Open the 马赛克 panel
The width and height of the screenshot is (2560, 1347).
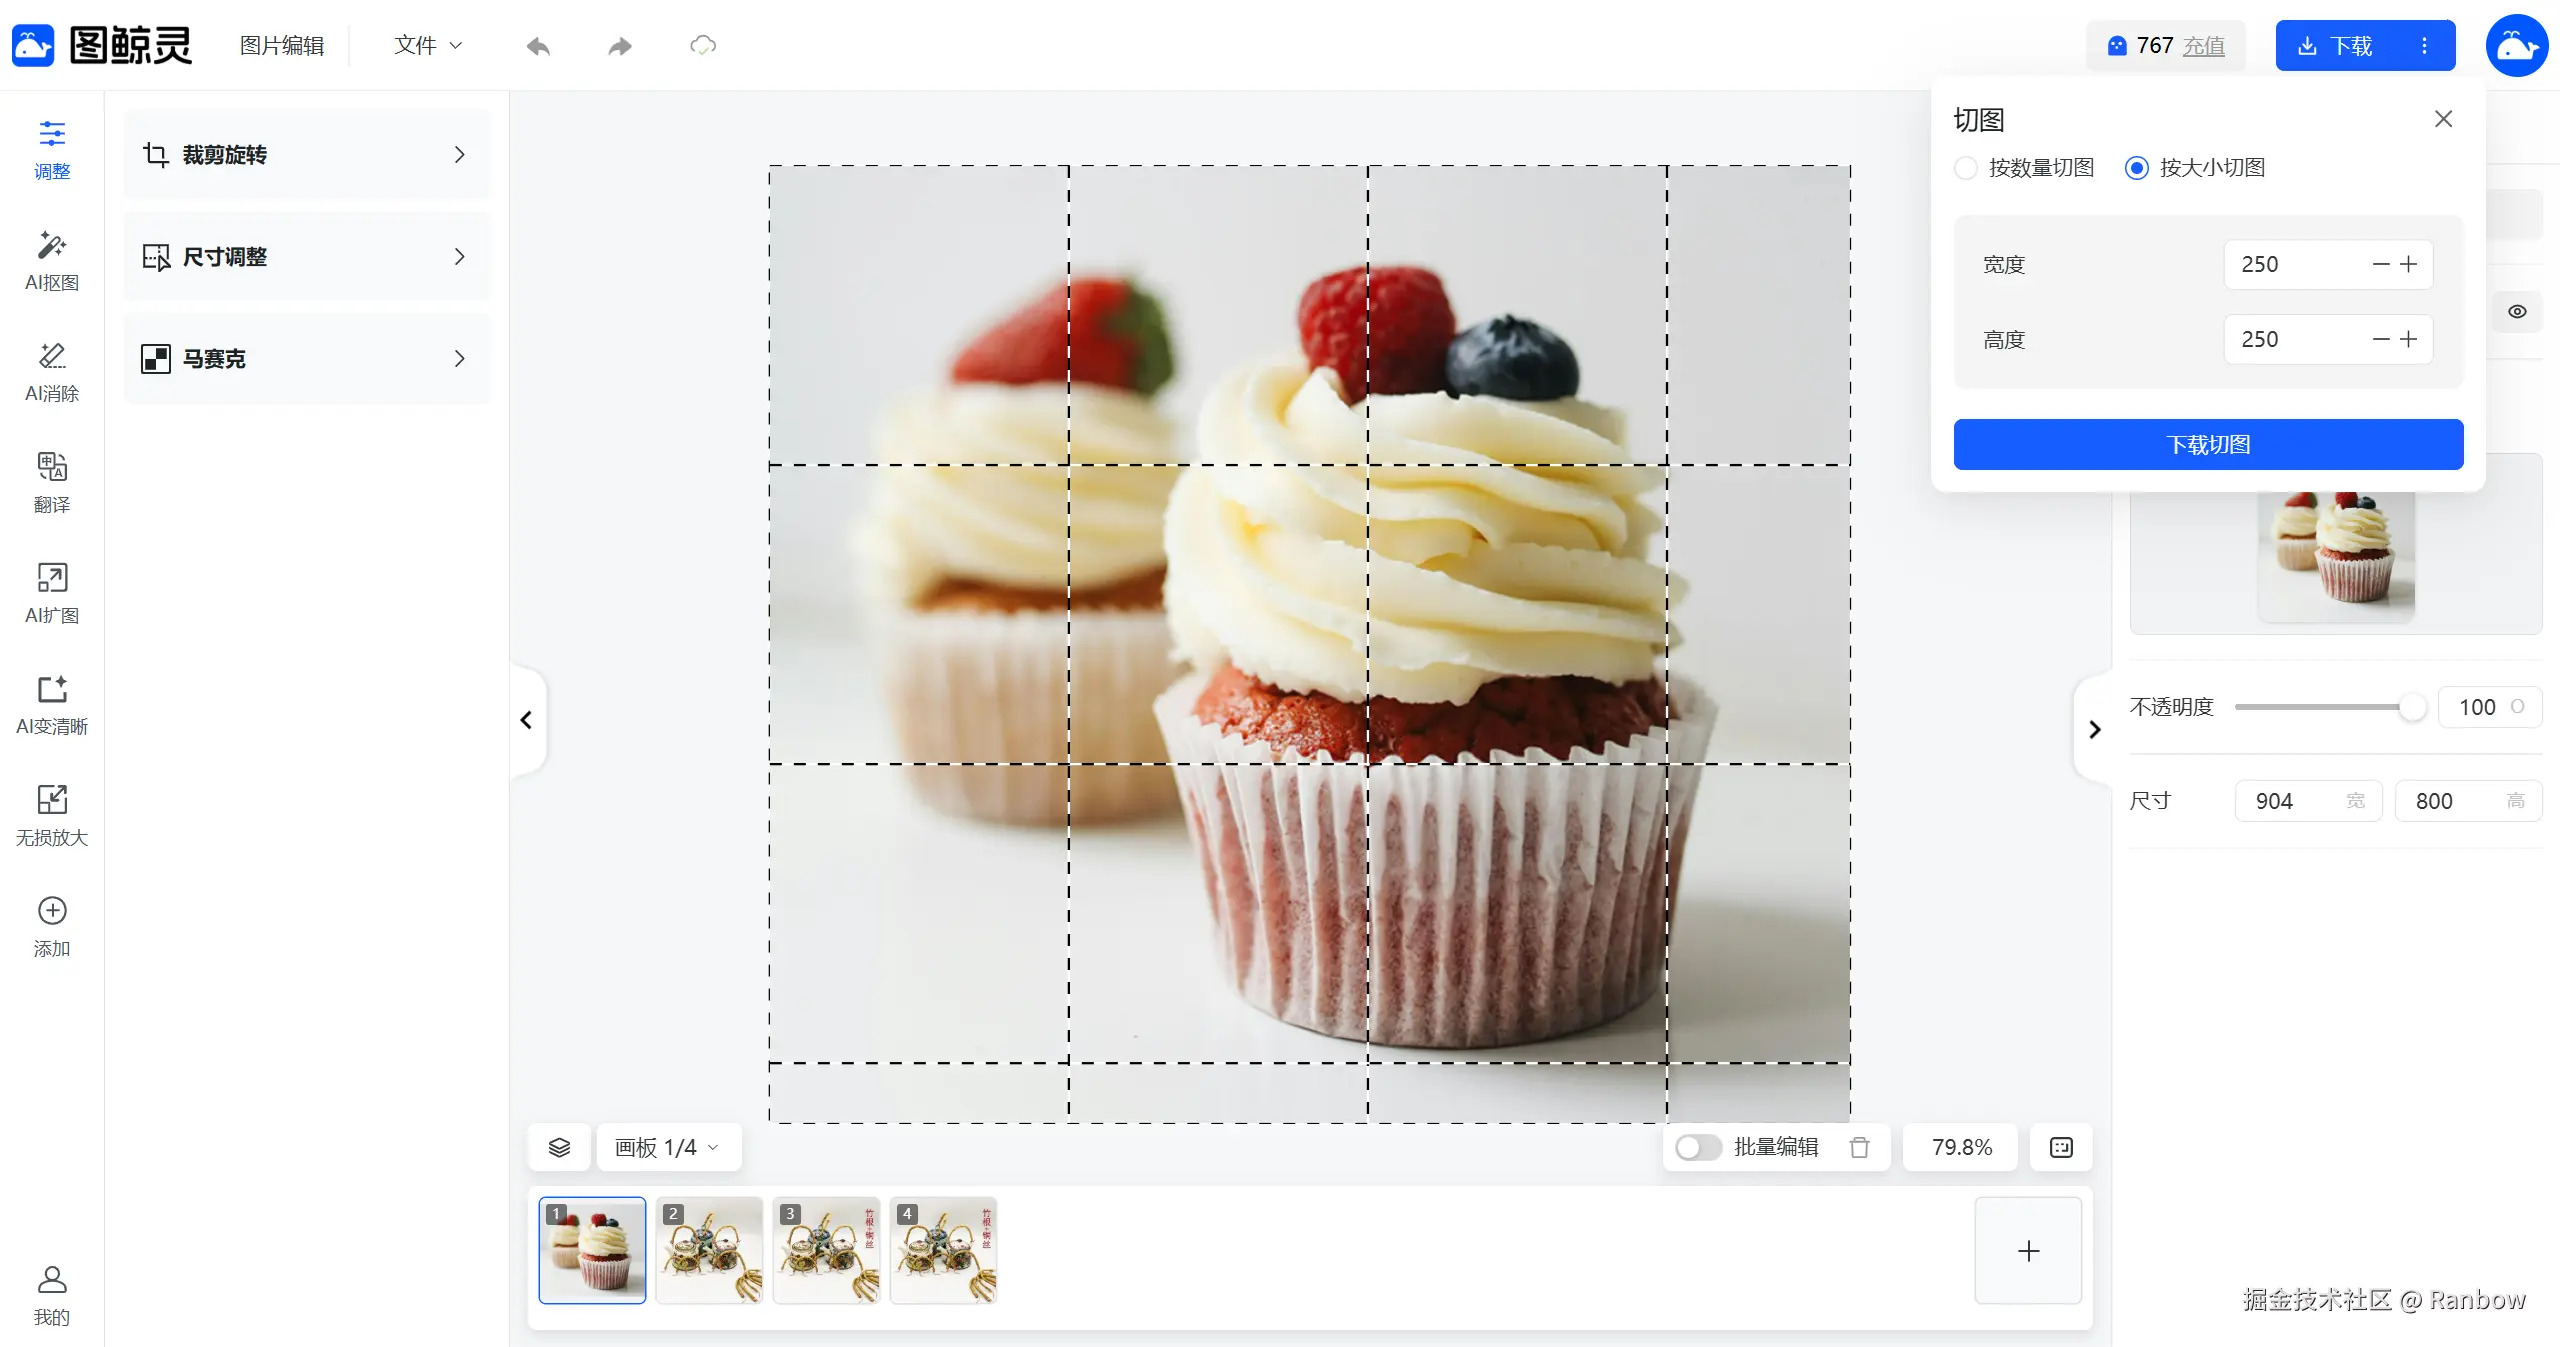pos(306,359)
